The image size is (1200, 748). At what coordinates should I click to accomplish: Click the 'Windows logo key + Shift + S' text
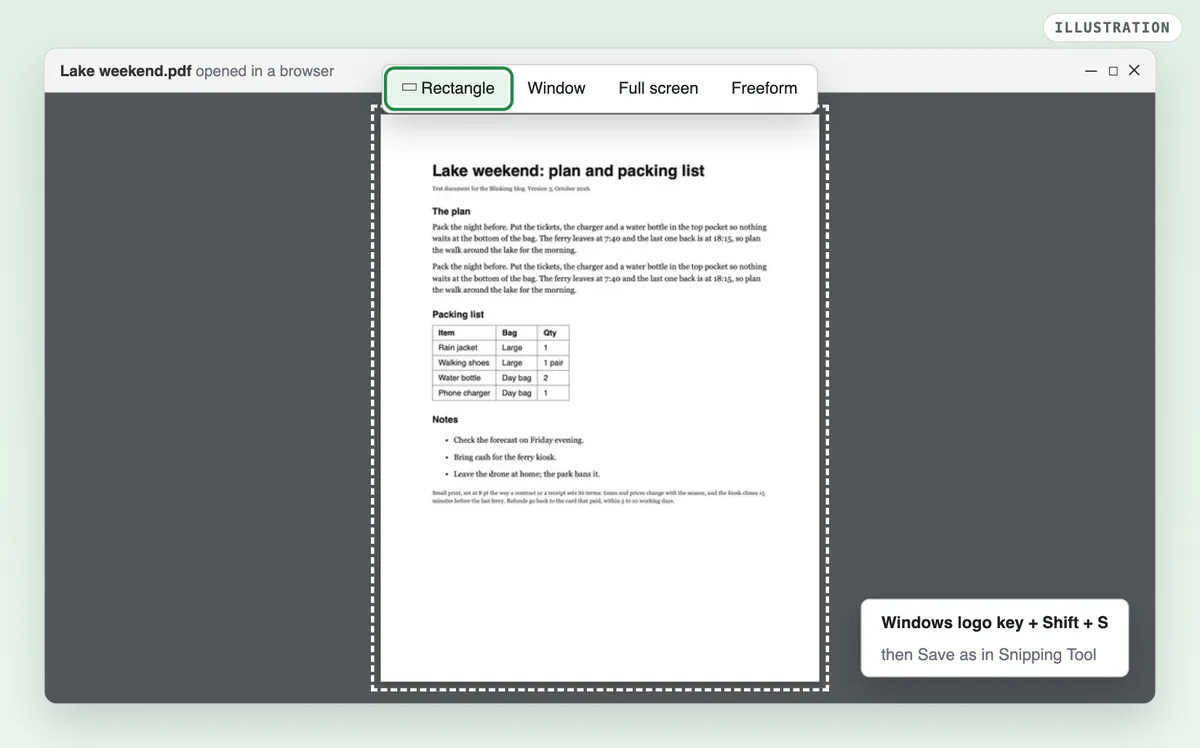point(994,622)
